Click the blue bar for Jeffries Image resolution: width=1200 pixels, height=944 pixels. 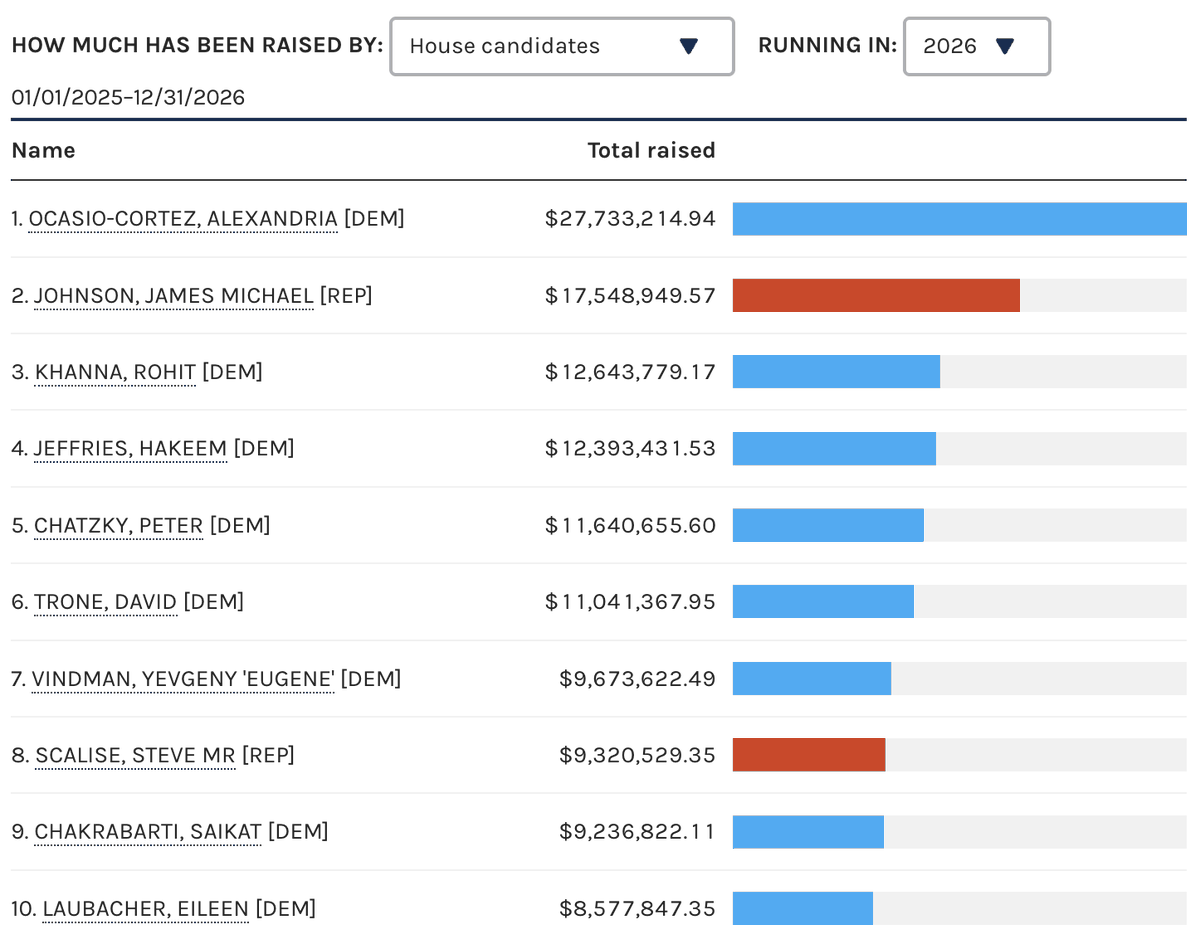point(834,449)
